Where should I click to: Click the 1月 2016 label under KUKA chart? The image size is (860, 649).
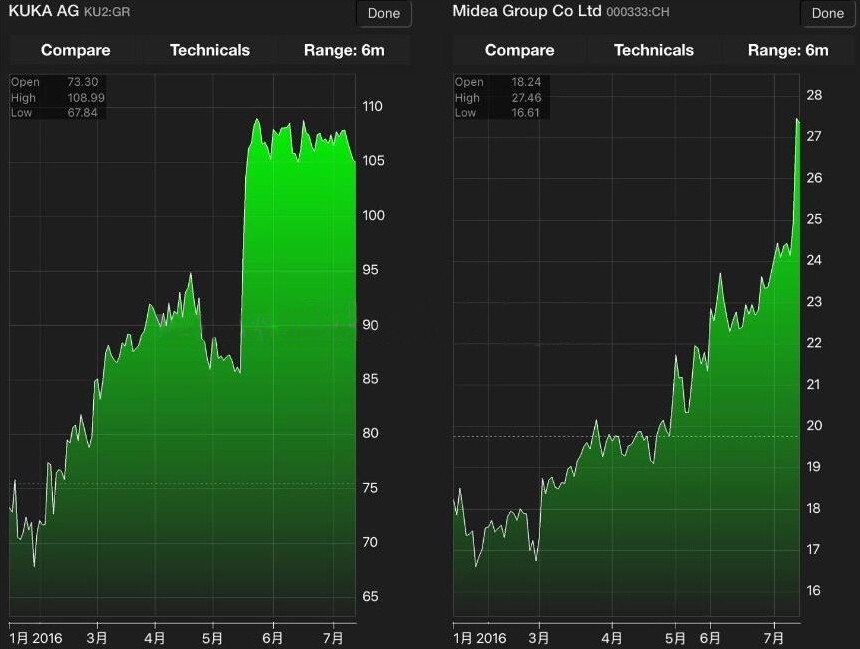click(35, 637)
